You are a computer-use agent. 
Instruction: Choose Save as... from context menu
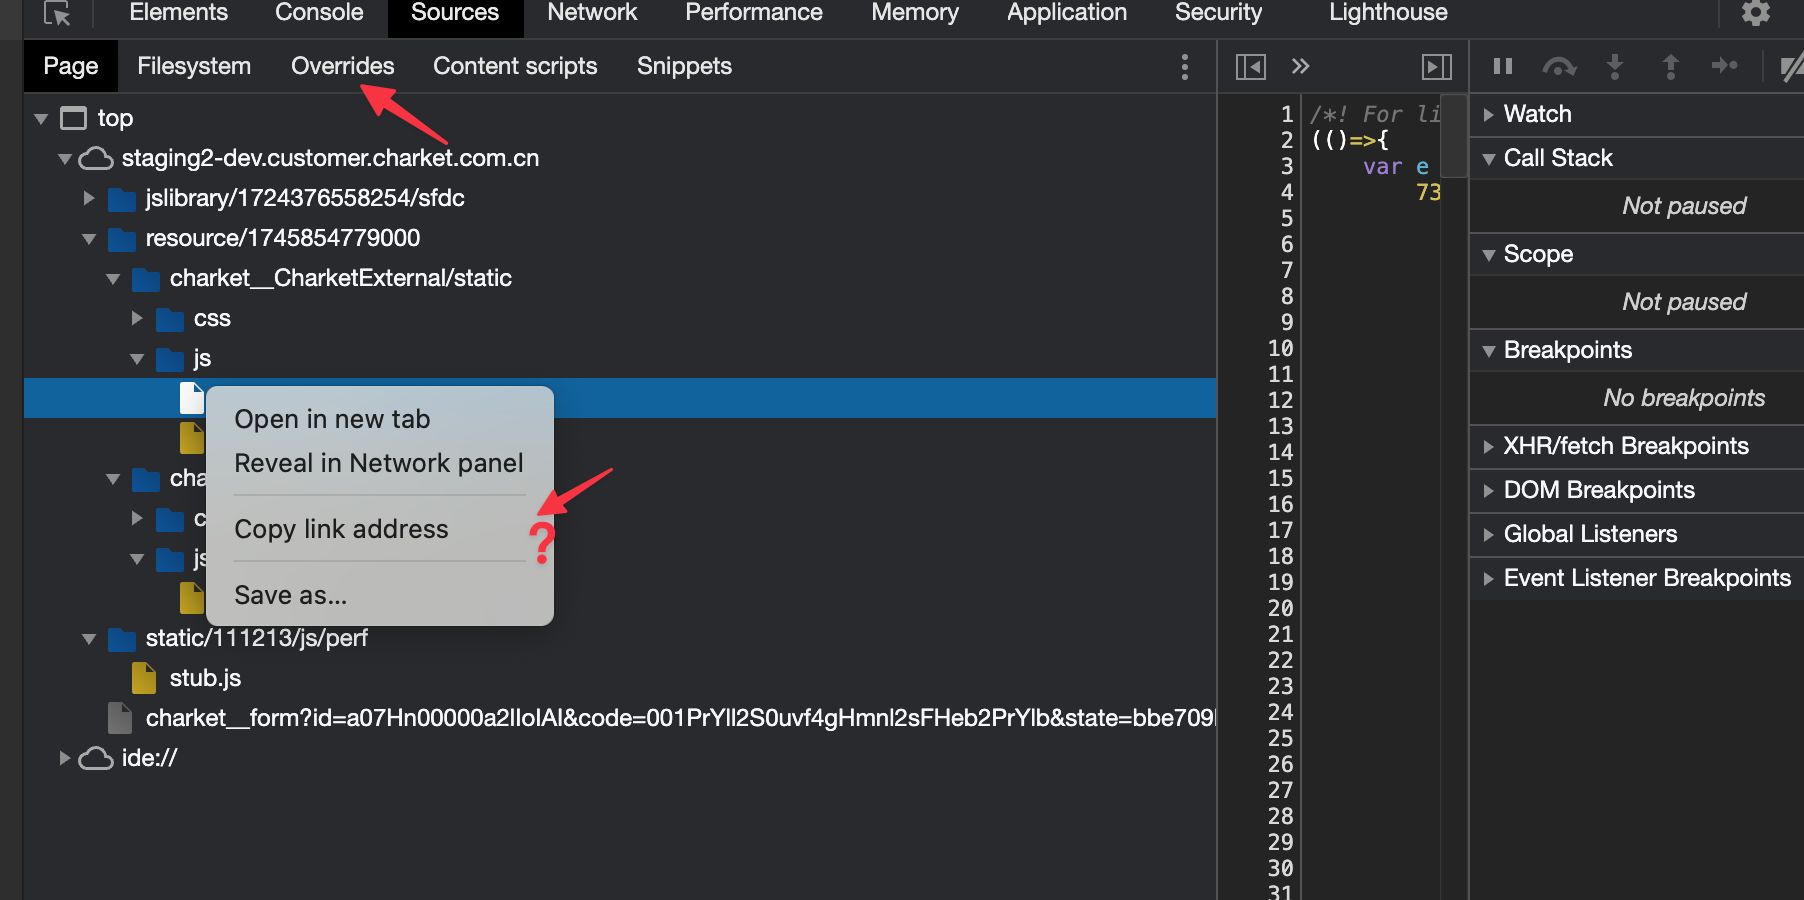380,596
